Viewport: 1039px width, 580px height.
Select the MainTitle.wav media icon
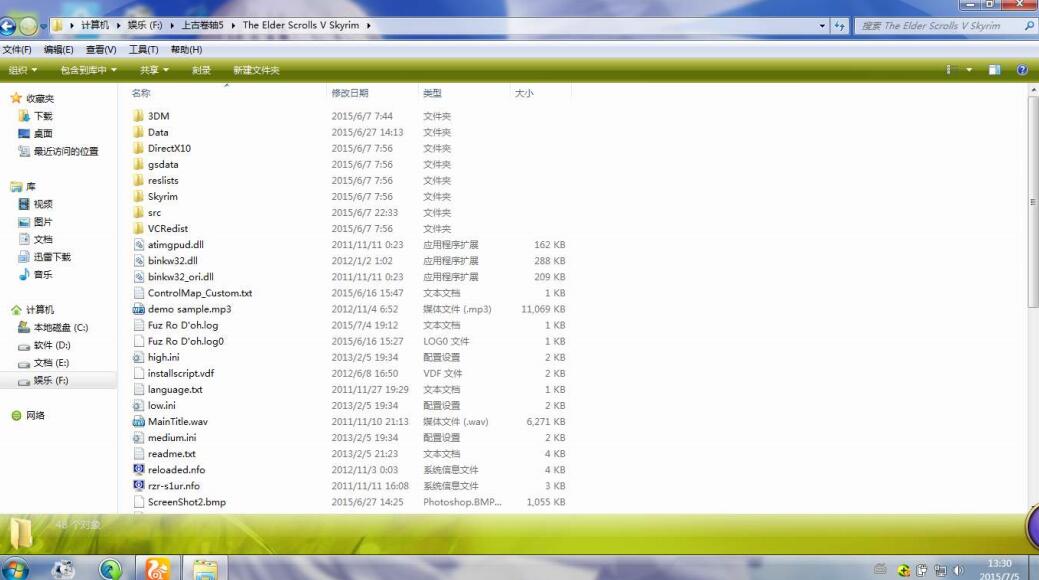[138, 422]
